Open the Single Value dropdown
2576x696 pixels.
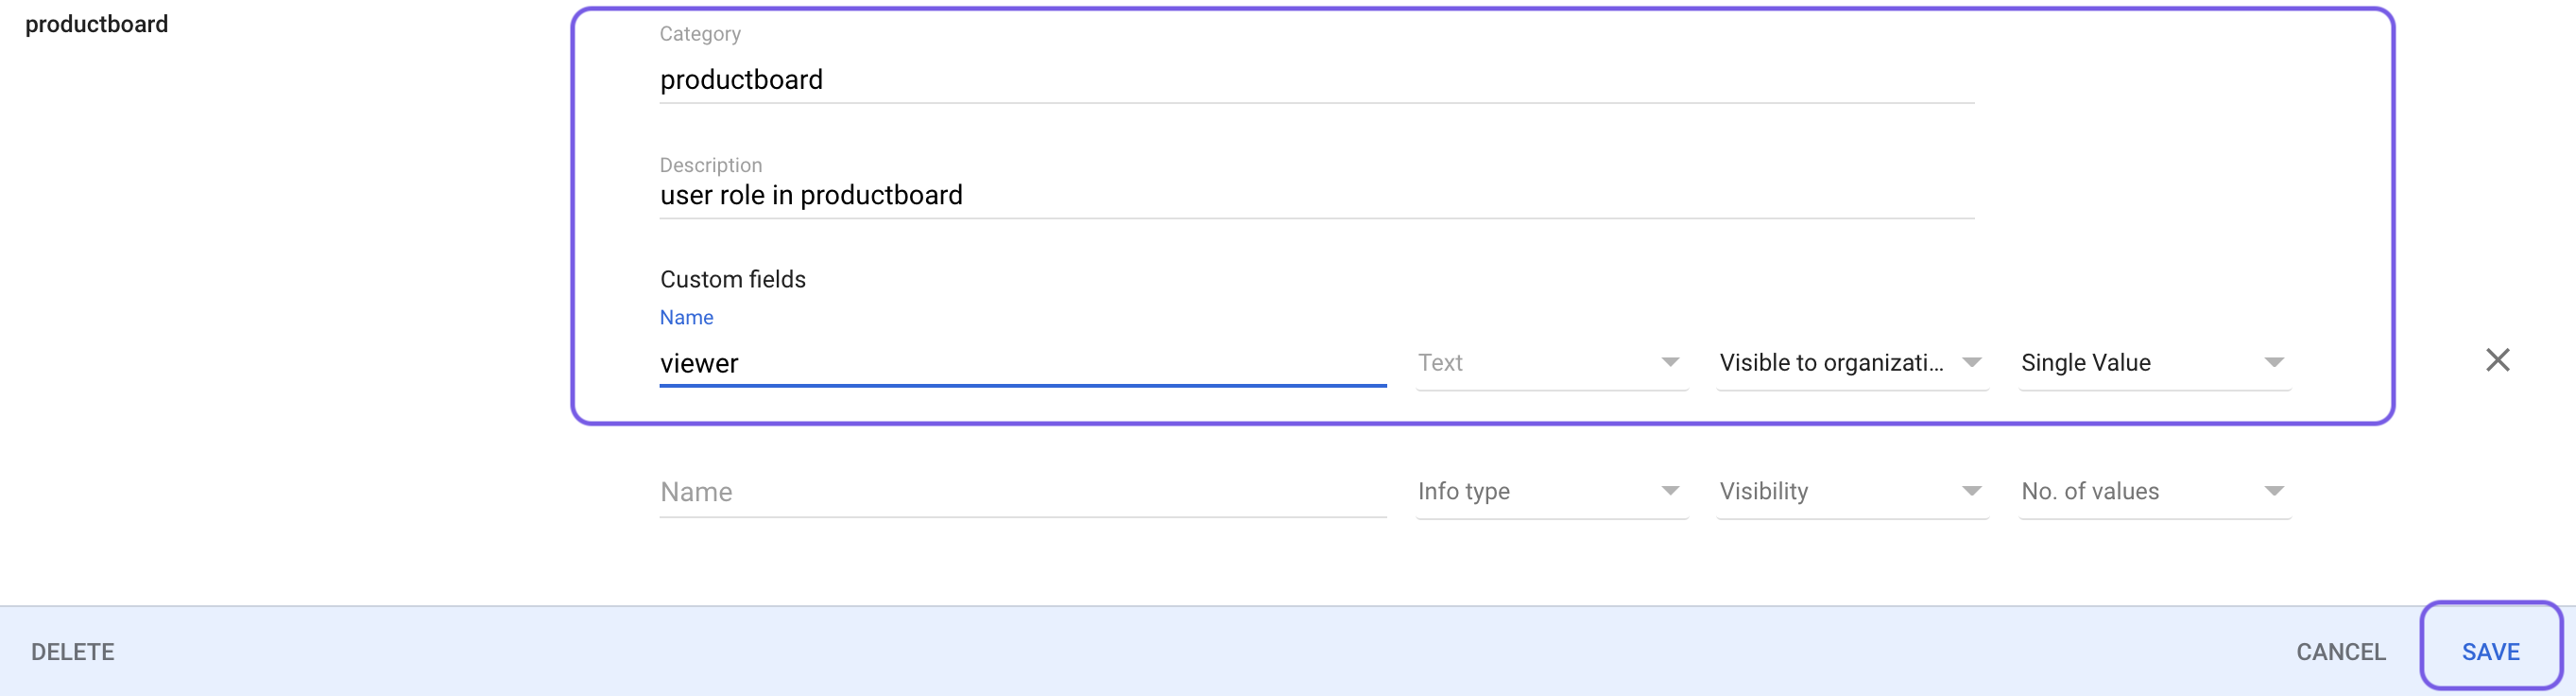tap(2155, 363)
